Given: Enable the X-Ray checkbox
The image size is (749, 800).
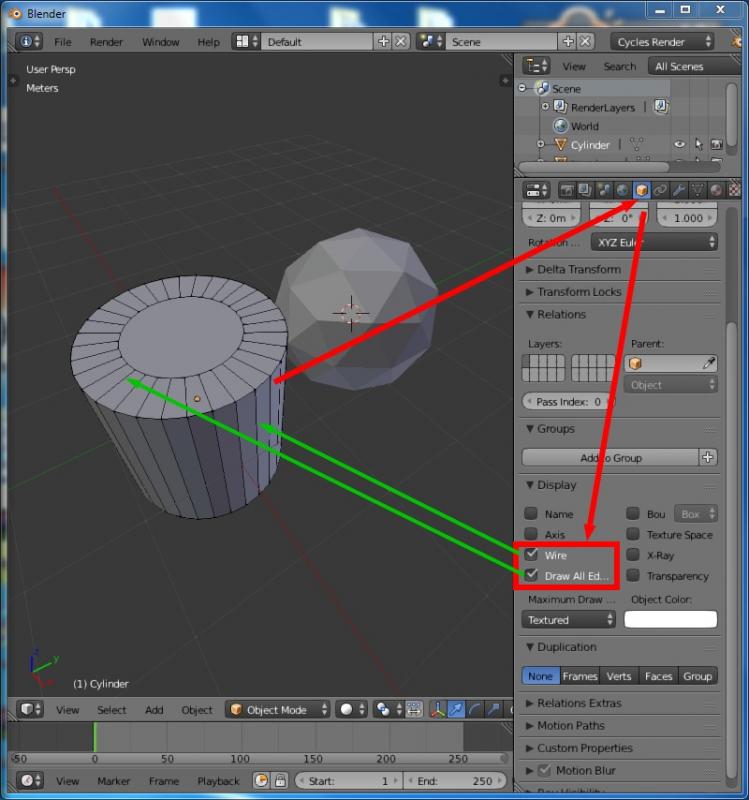Looking at the screenshot, I should point(633,555).
